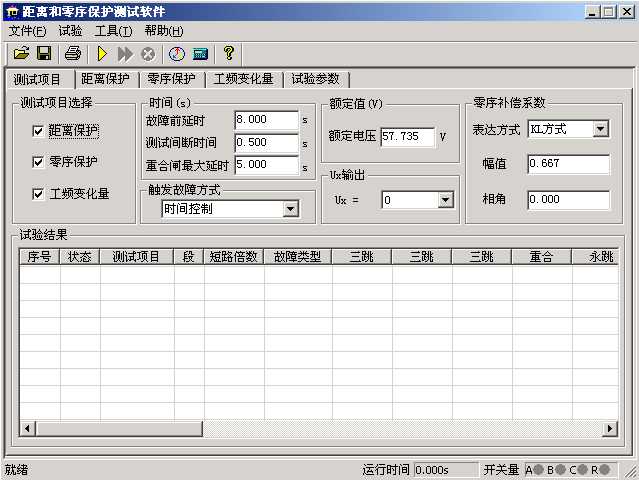639x480 pixels.
Task: Click 序号 column header
Action: 40,257
